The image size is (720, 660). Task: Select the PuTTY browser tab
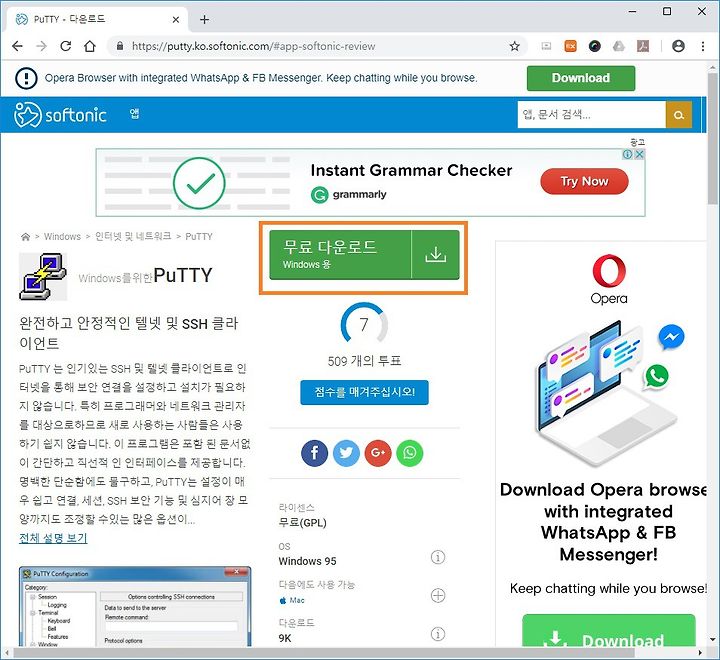[x=97, y=19]
